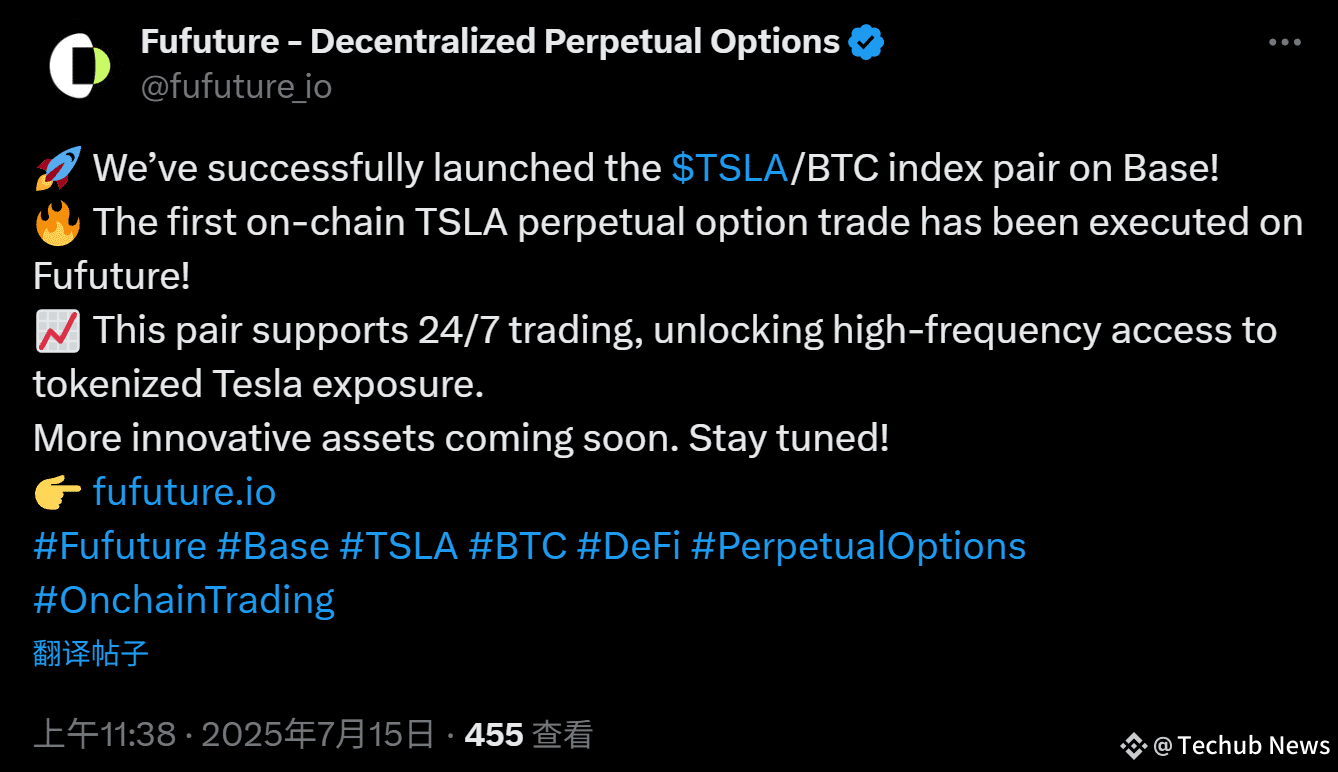
Task: Open the #BTC hashtag
Action: point(517,546)
